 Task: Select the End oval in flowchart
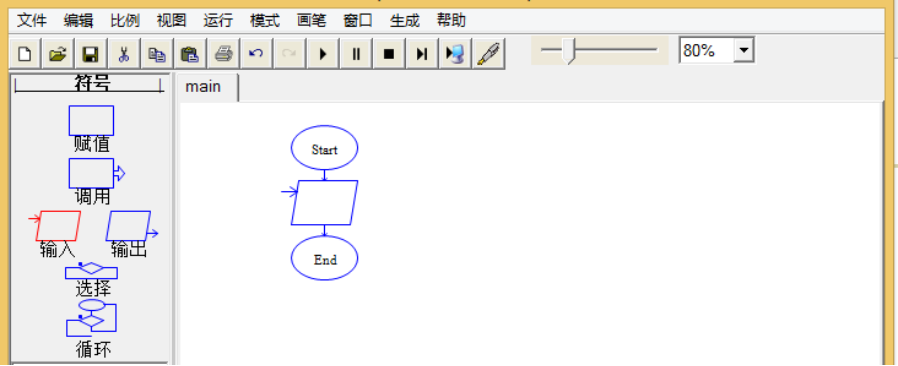pos(325,258)
